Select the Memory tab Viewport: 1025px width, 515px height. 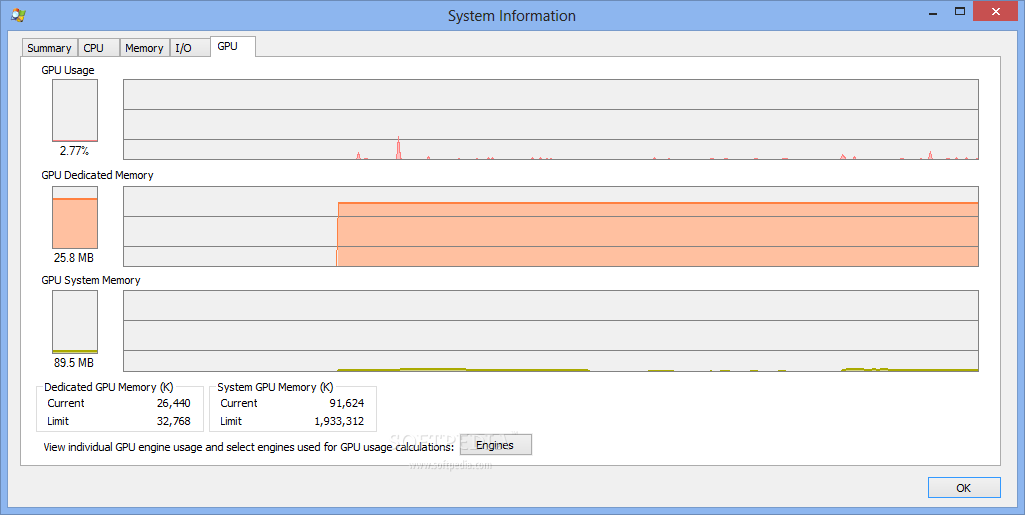(x=144, y=48)
